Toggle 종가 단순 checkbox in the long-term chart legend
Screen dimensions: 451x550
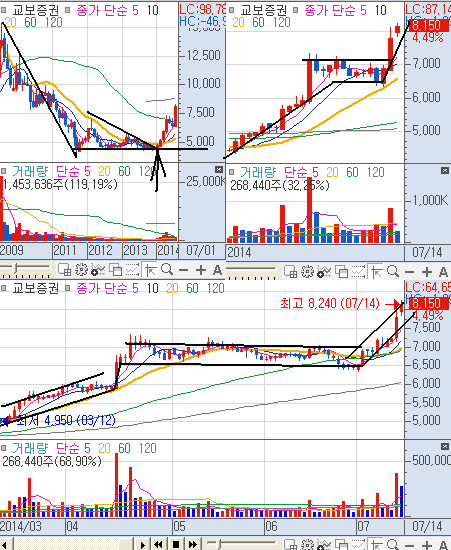(68, 10)
